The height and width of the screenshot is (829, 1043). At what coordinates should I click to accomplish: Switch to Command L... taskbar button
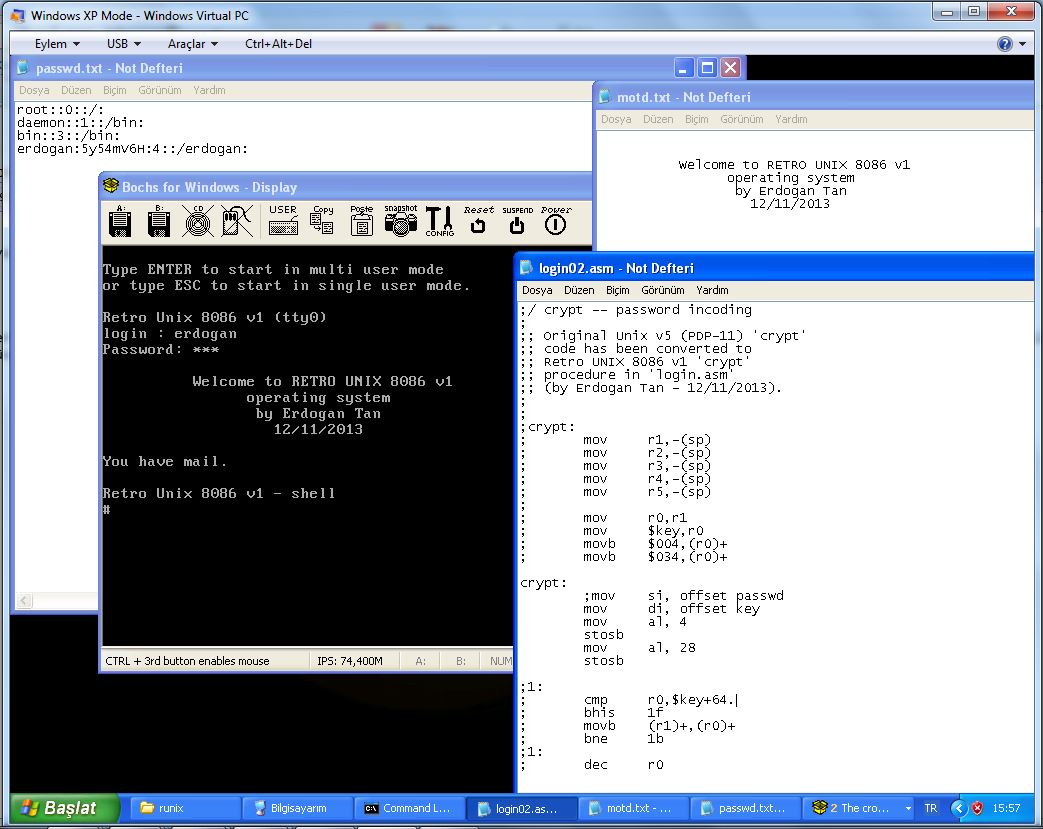(408, 808)
